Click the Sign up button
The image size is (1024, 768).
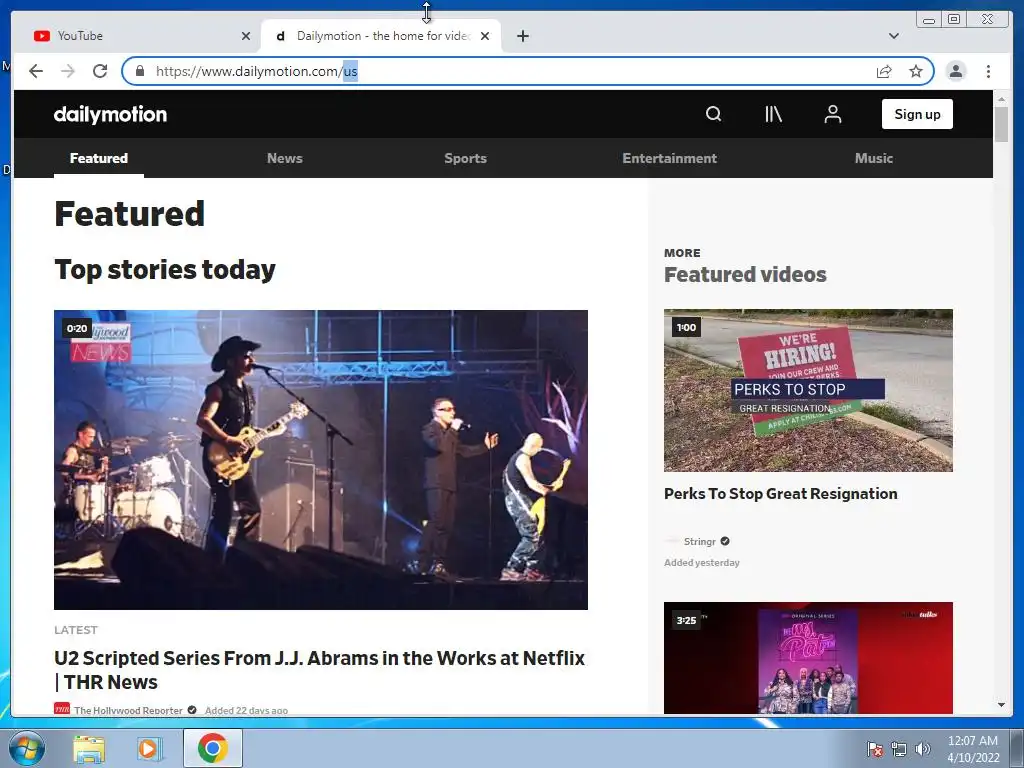(917, 114)
